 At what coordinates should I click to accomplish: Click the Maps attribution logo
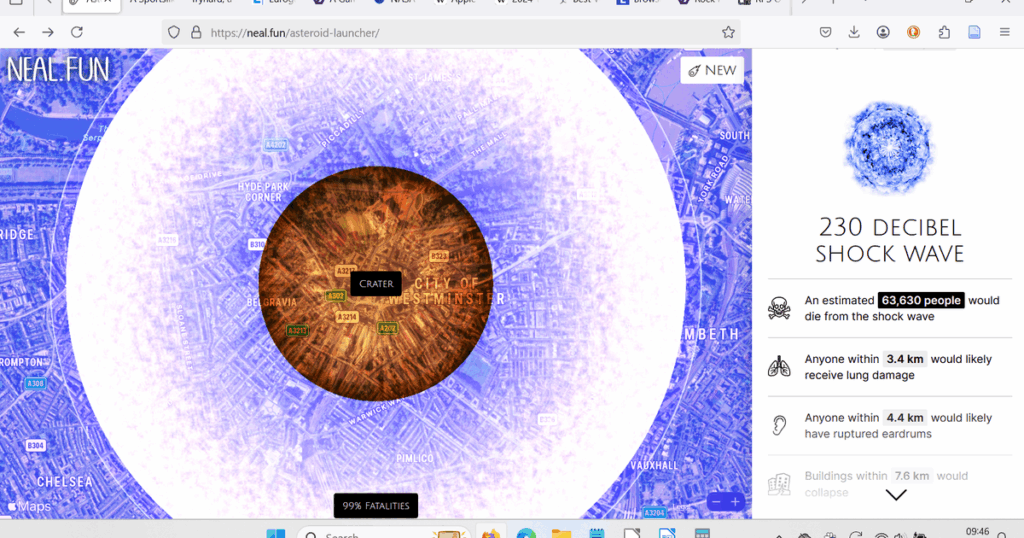(x=29, y=507)
